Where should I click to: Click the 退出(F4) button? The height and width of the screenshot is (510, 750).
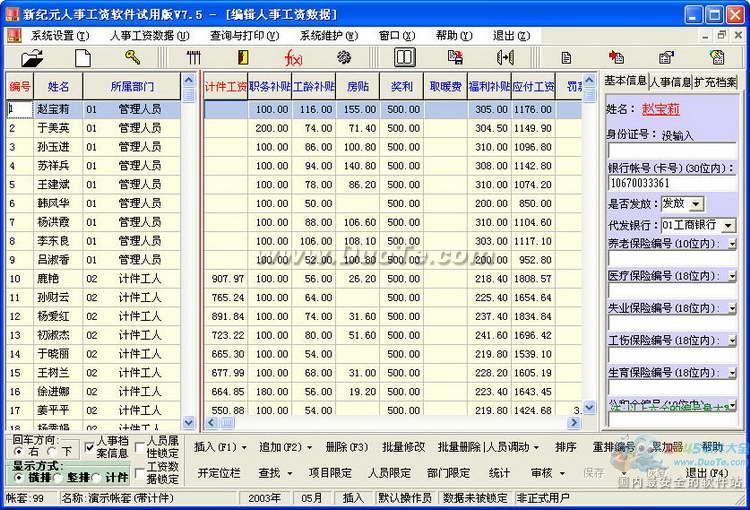tap(707, 473)
